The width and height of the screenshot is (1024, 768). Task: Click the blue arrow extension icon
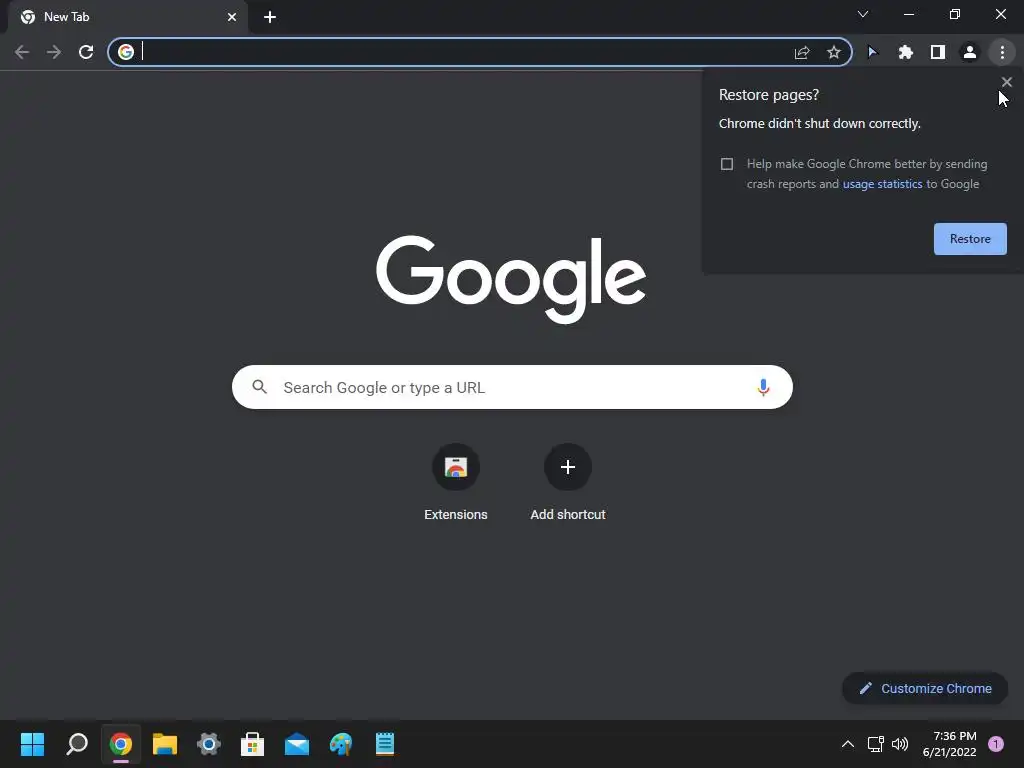pyautogui.click(x=872, y=52)
